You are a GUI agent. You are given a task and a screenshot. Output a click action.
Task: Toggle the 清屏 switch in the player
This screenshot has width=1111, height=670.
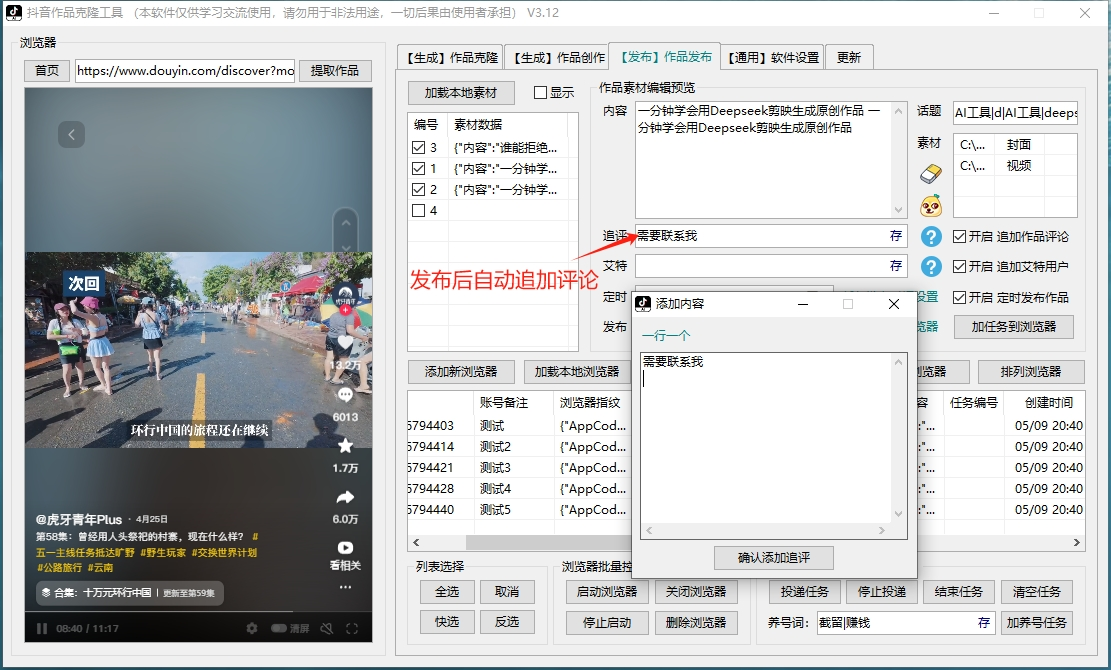[x=278, y=628]
